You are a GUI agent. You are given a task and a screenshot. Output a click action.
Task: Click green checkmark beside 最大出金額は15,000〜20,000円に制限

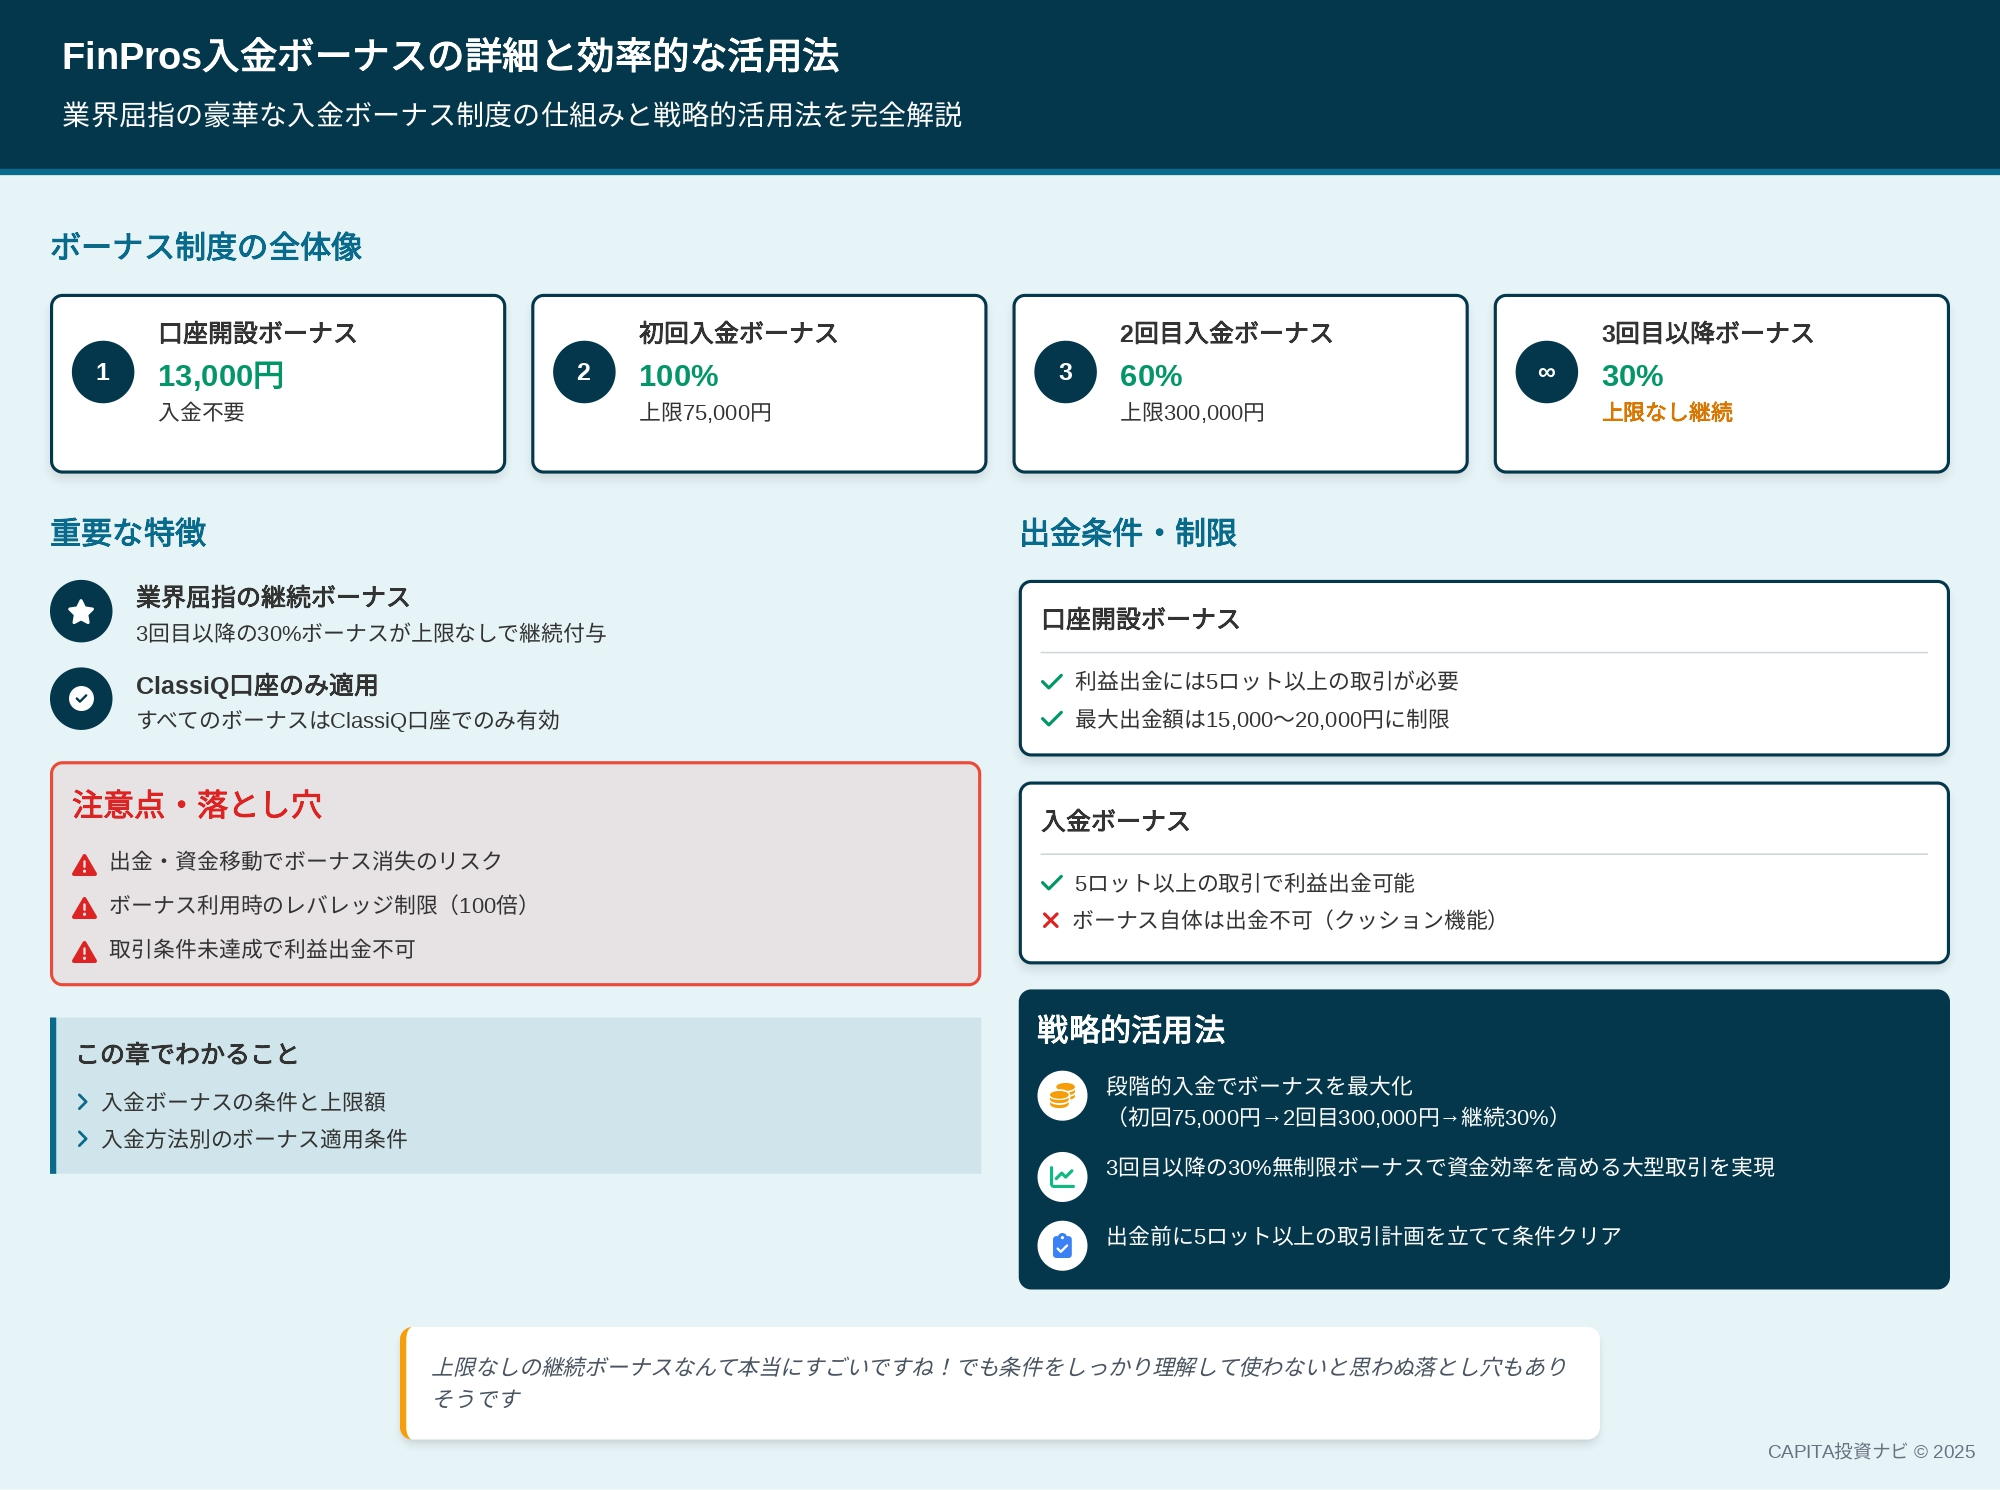[x=1051, y=719]
